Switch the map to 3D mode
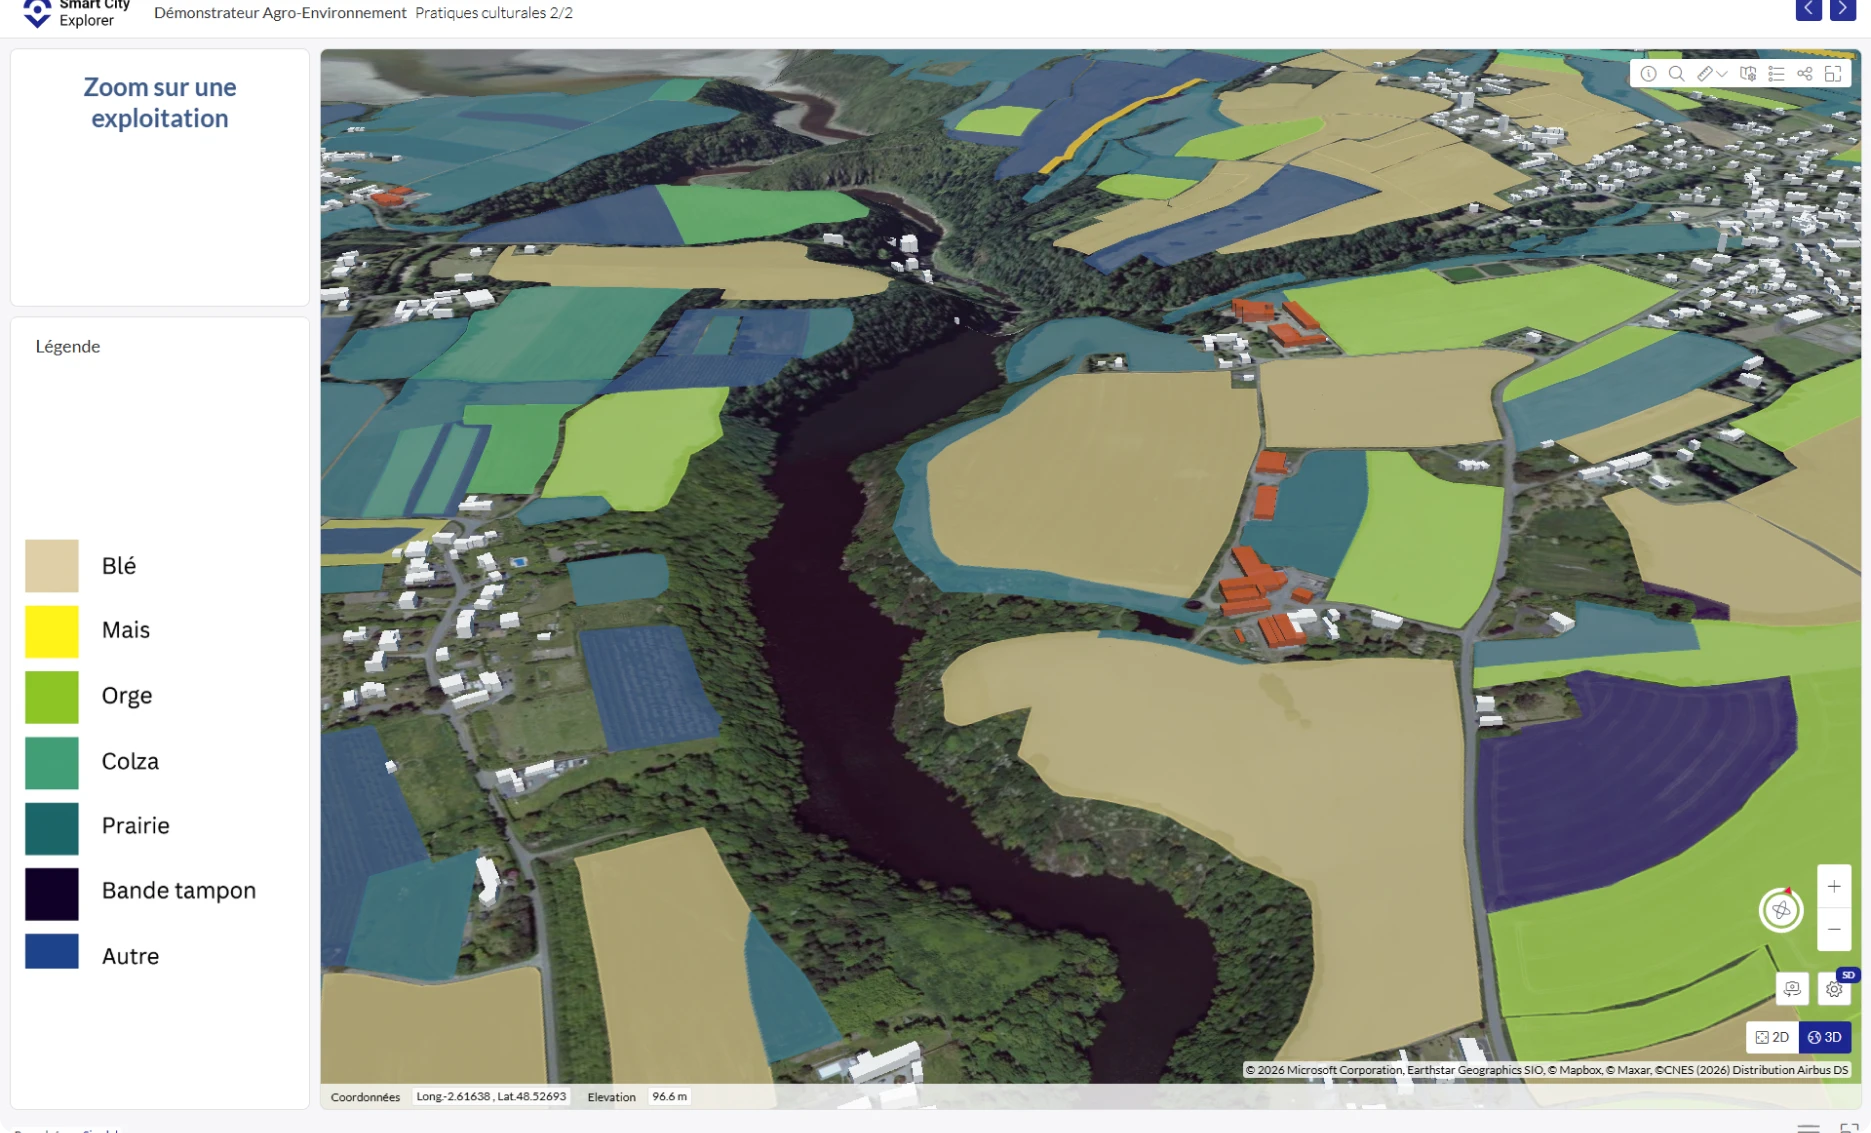The height and width of the screenshot is (1133, 1871). coord(1825,1037)
